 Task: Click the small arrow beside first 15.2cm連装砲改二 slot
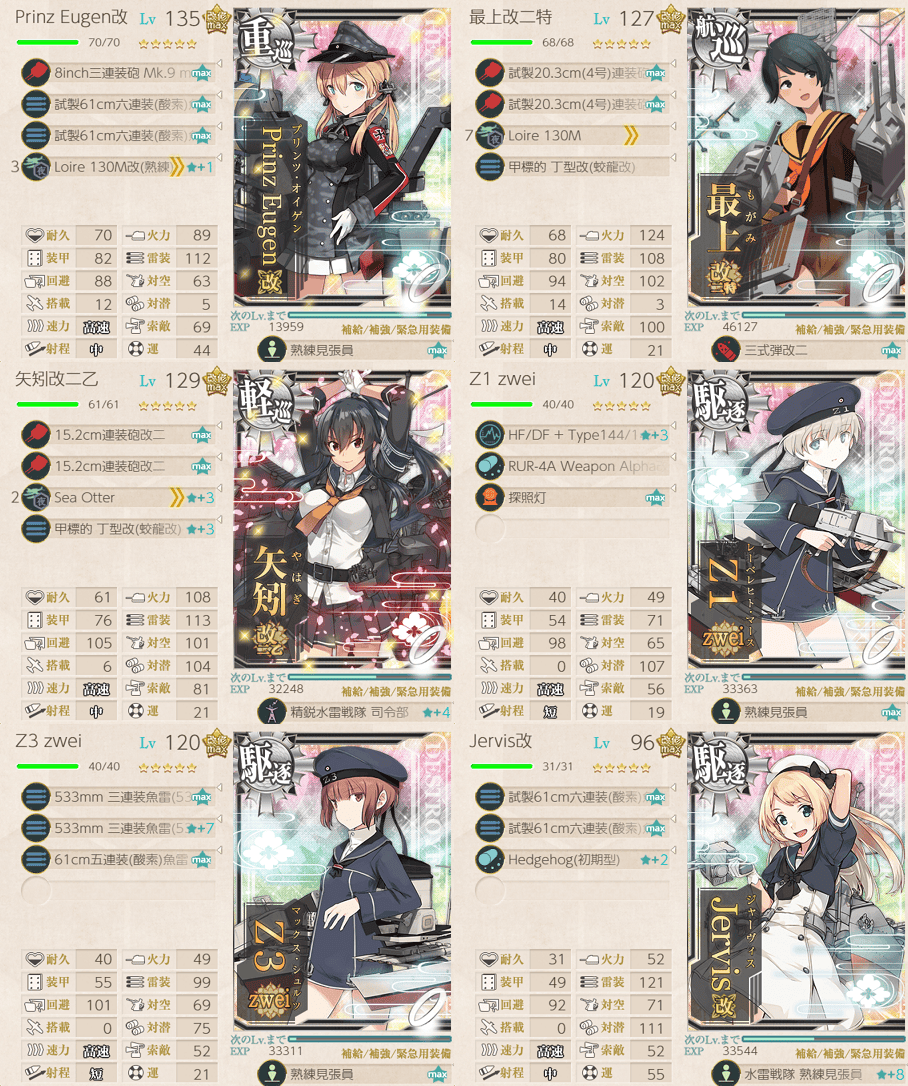[x=220, y=426]
